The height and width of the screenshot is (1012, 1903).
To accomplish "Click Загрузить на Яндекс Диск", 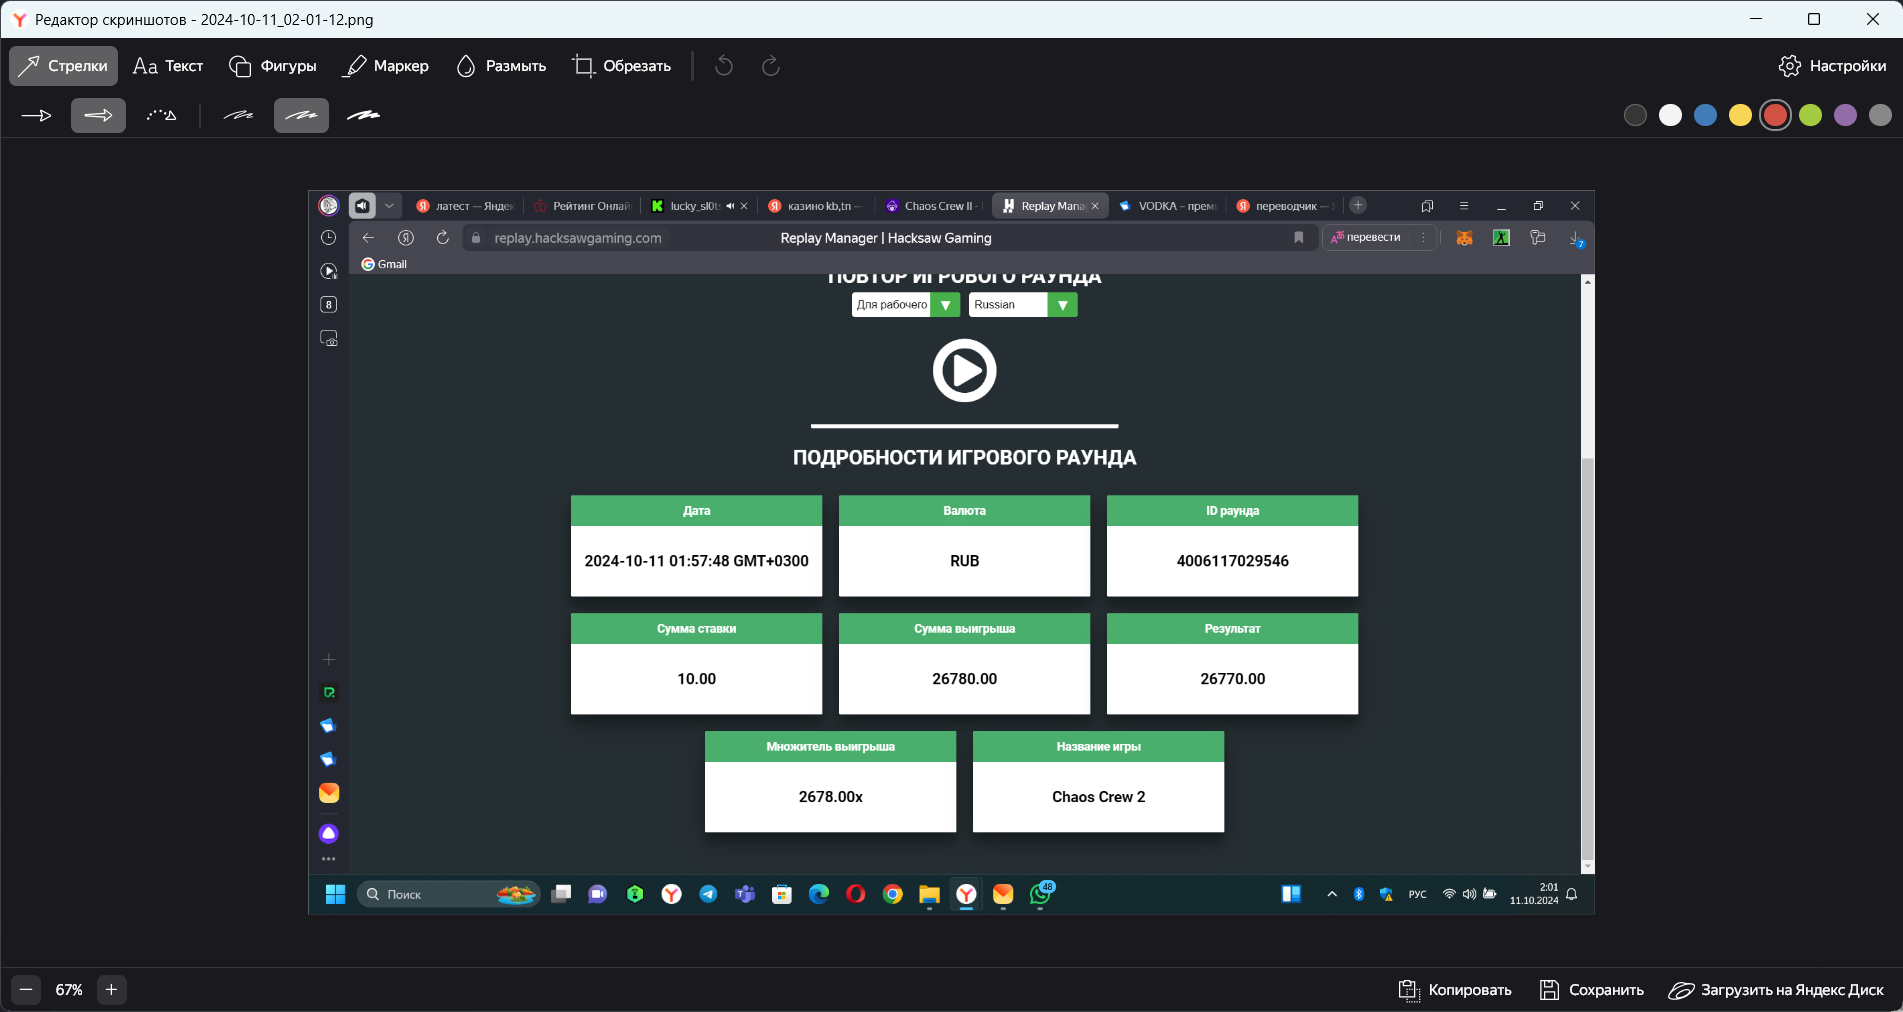I will click(x=1776, y=990).
